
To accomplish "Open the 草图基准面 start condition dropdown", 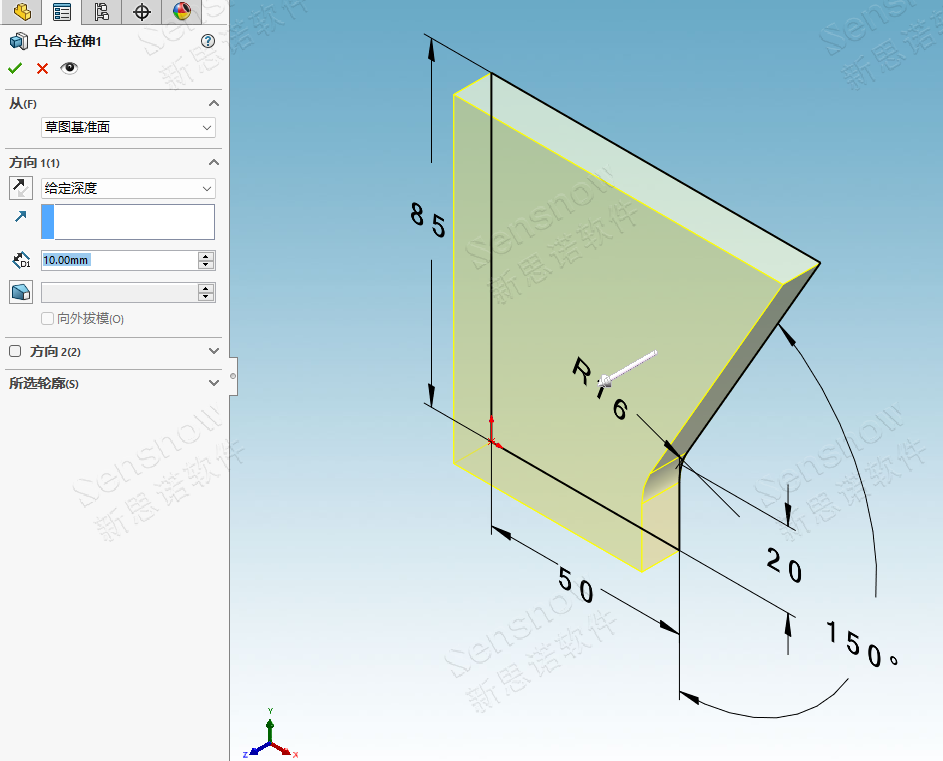I will [127, 127].
